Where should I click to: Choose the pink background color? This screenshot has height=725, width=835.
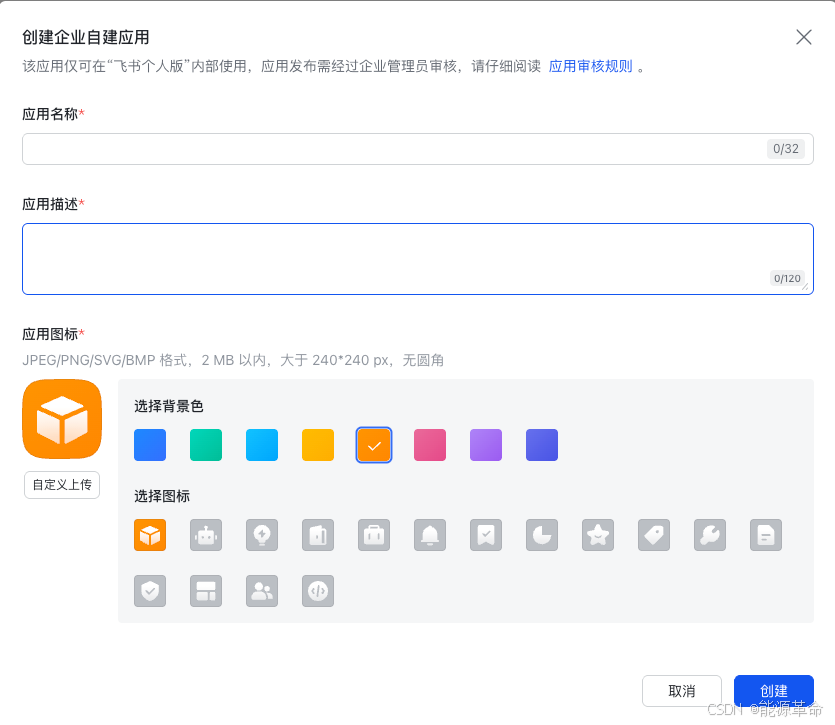(430, 445)
